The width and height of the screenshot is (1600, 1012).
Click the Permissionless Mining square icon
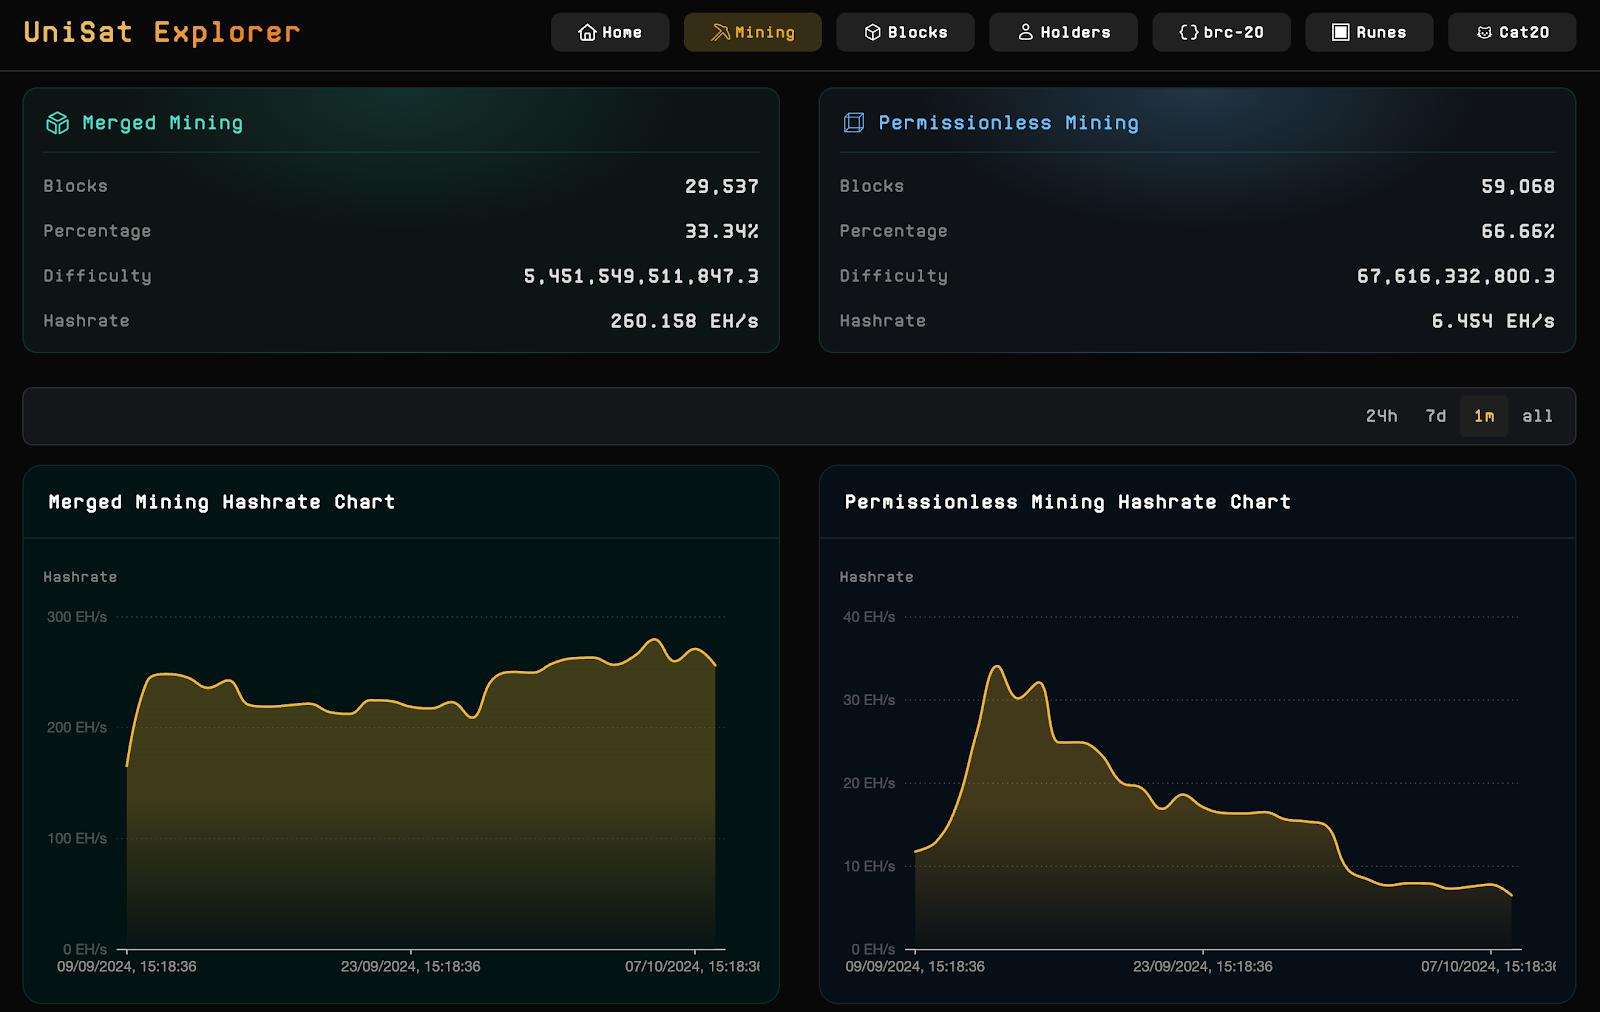854,123
